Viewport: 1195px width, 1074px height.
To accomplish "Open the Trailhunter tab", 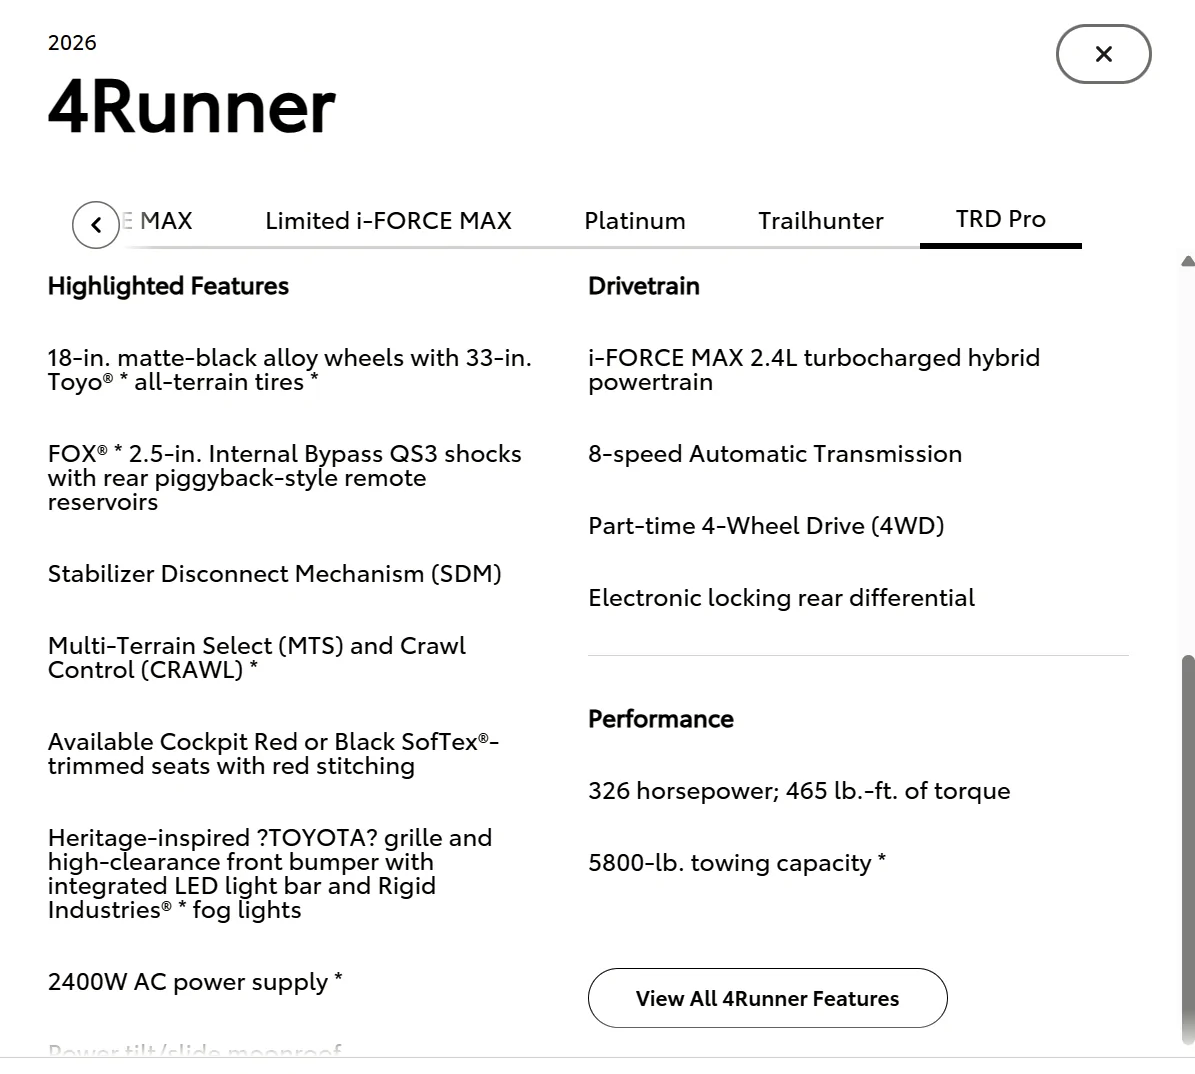I will tap(820, 221).
